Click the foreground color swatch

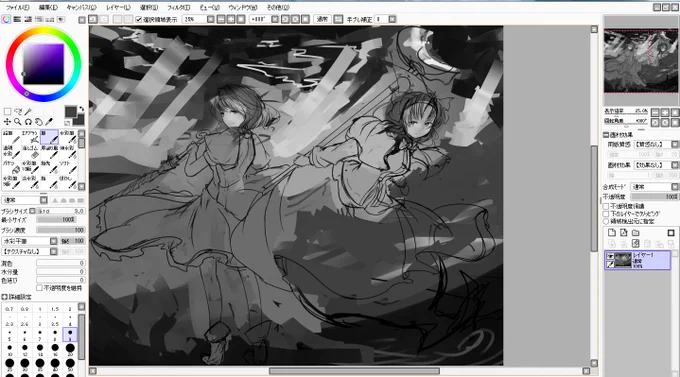point(70,112)
